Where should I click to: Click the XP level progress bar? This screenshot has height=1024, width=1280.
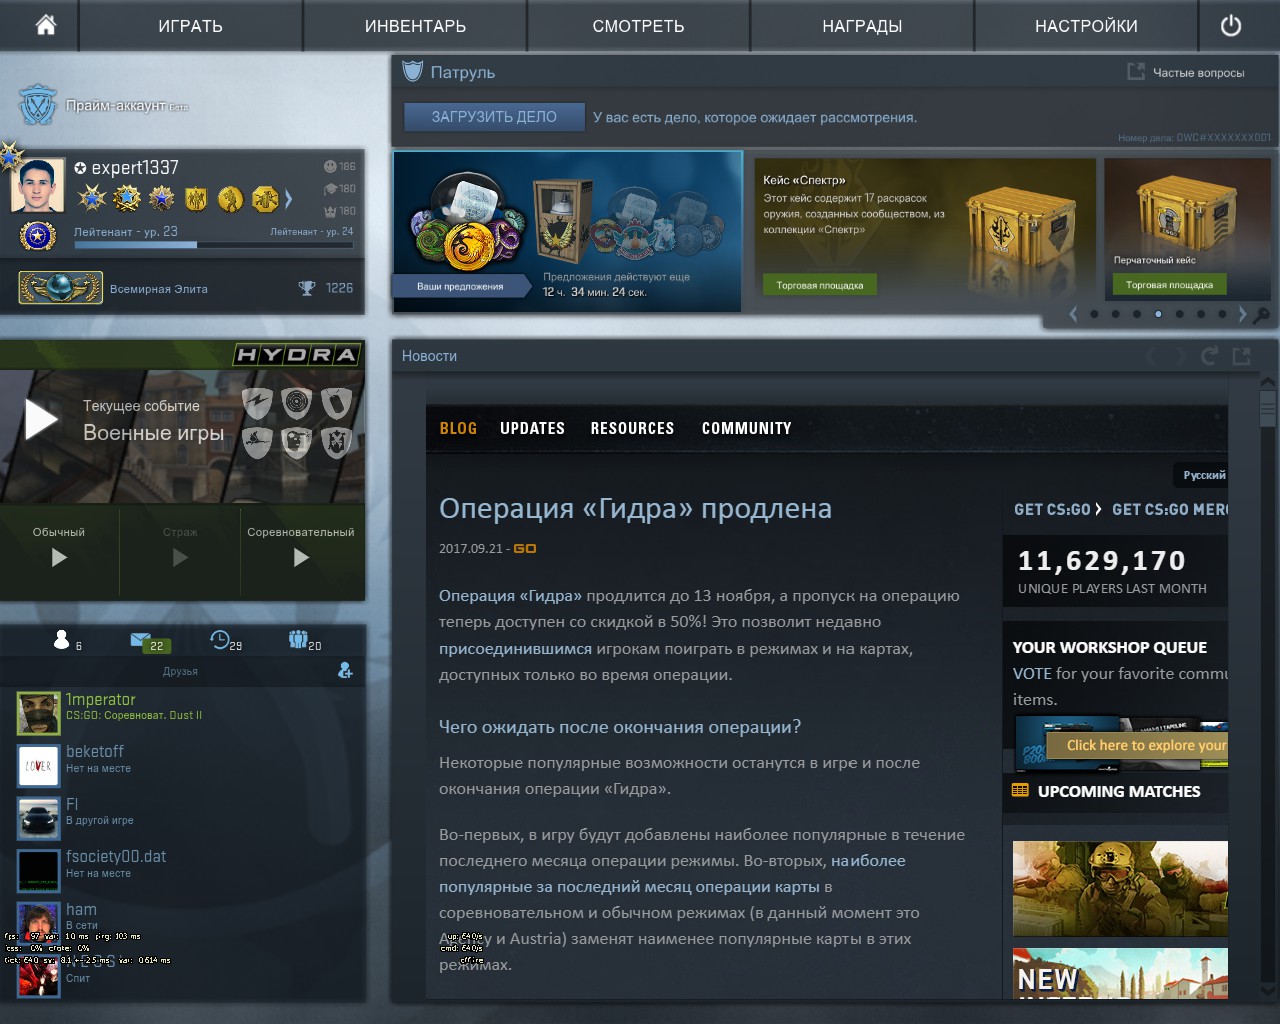pyautogui.click(x=213, y=244)
